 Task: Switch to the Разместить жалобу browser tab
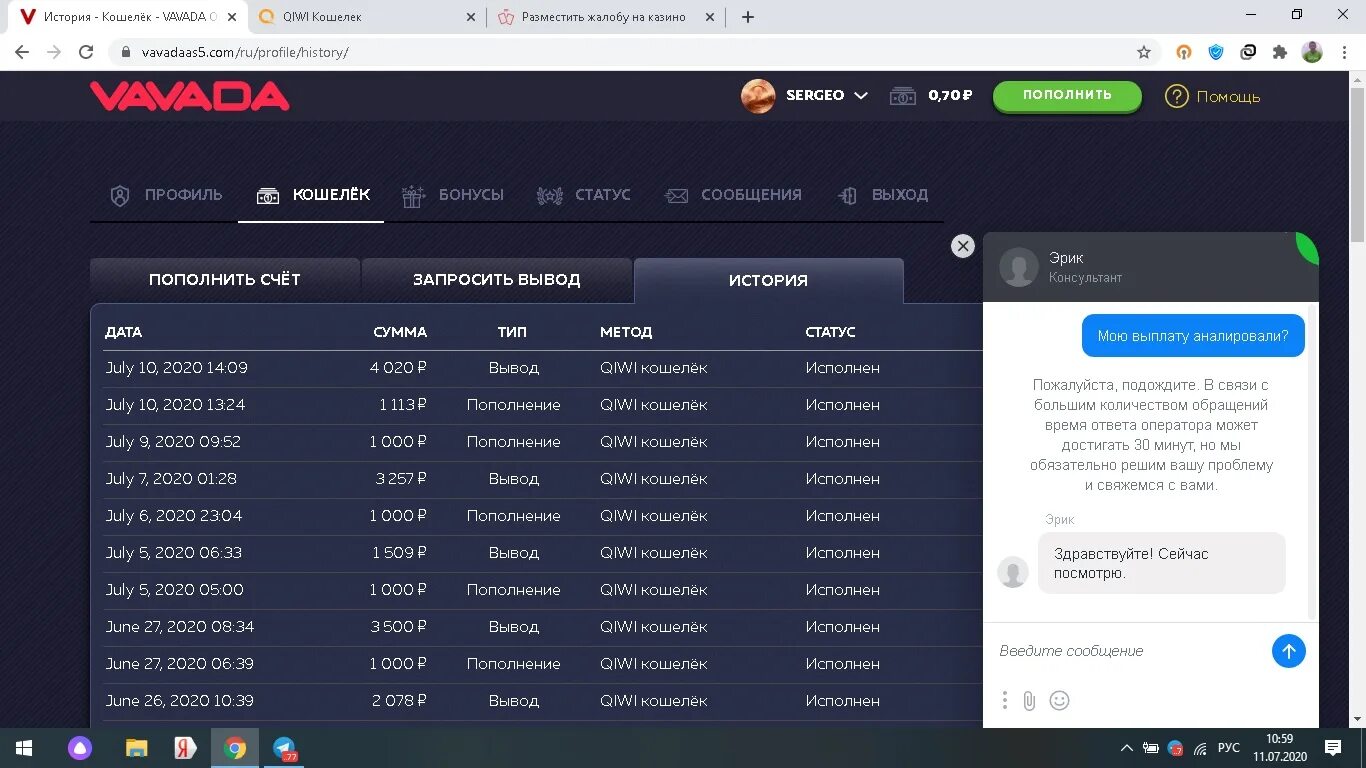(x=608, y=17)
